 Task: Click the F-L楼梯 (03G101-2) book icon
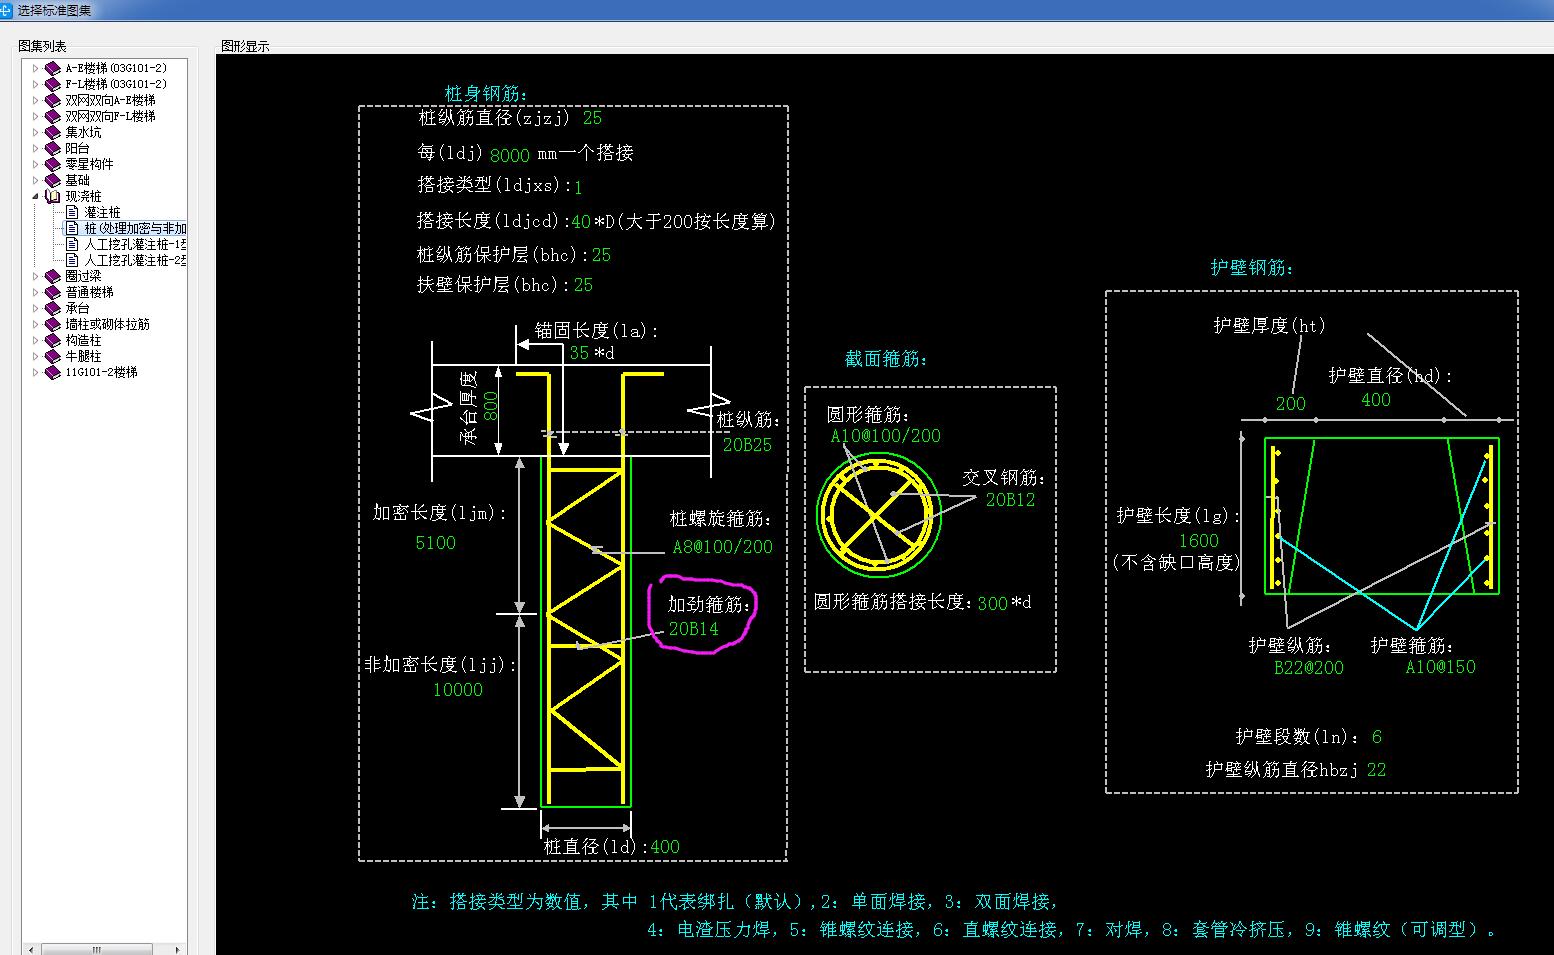coord(53,84)
